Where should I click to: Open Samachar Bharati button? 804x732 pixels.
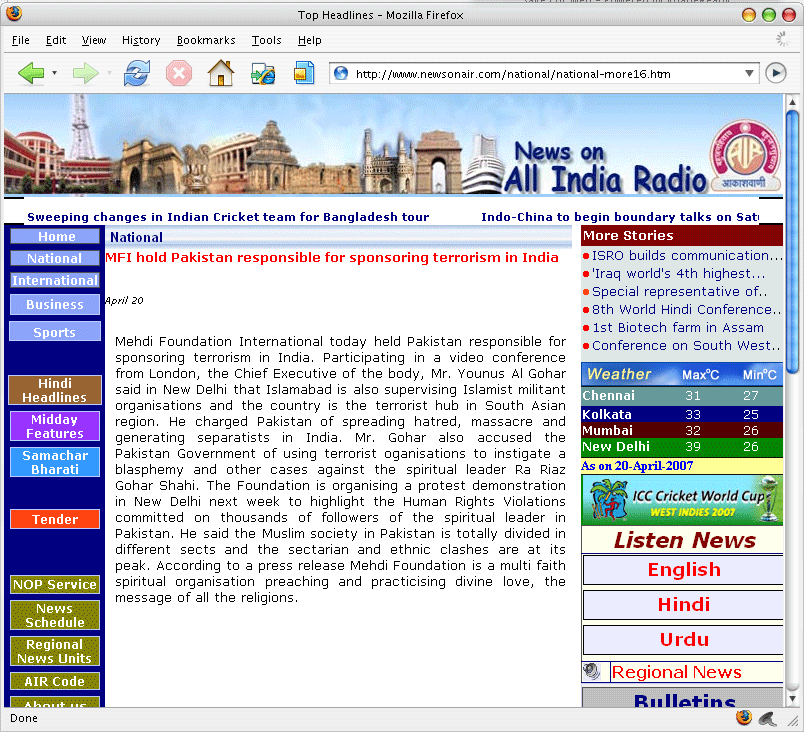(x=55, y=462)
